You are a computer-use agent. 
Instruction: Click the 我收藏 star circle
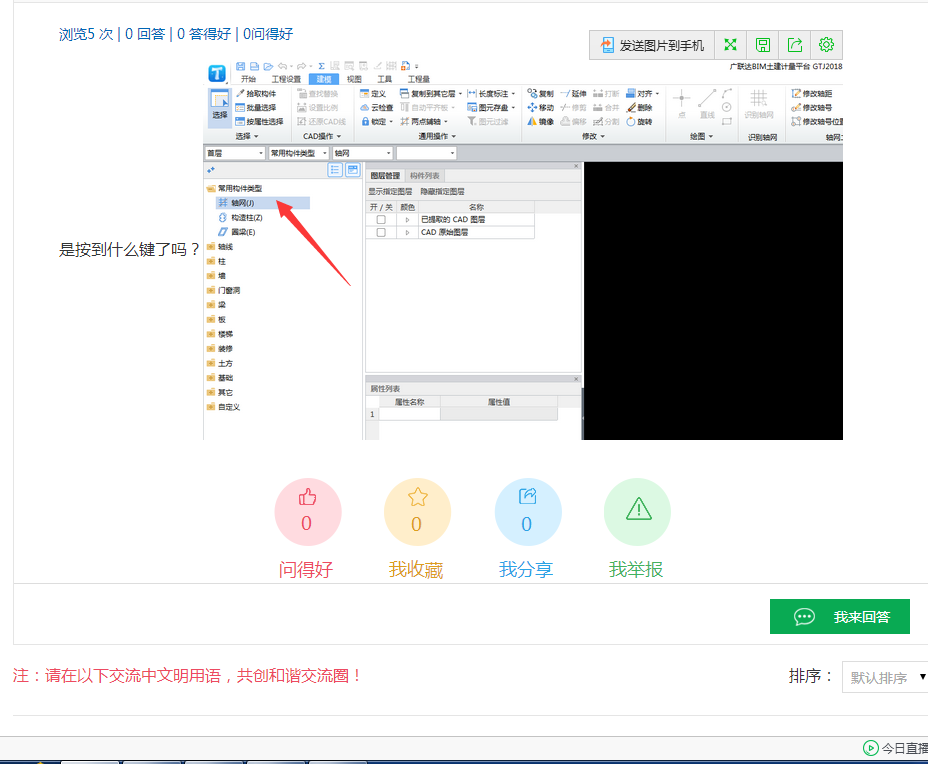point(417,511)
